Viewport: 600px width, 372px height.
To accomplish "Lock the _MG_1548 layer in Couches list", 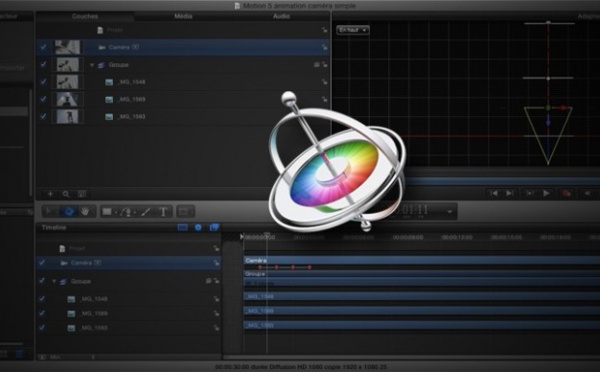I will pyautogui.click(x=324, y=82).
